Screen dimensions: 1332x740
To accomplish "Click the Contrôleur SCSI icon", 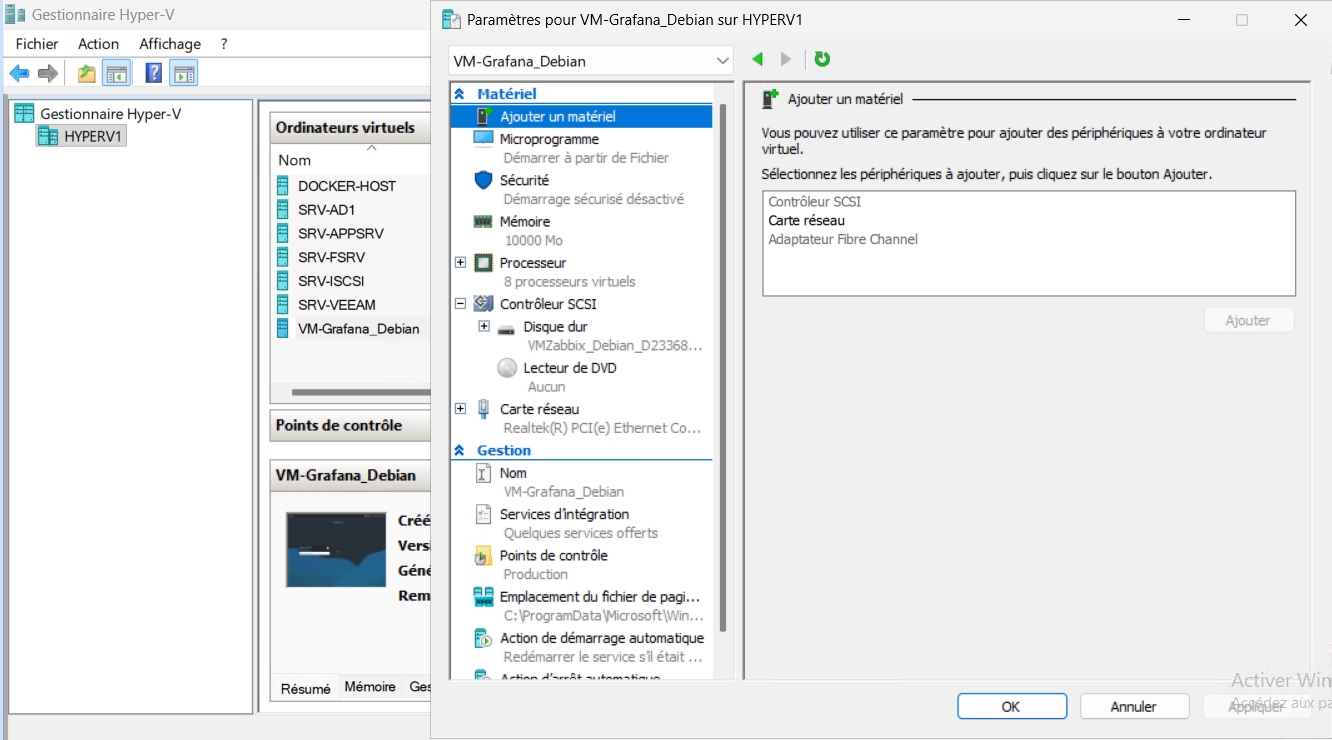I will coord(483,304).
